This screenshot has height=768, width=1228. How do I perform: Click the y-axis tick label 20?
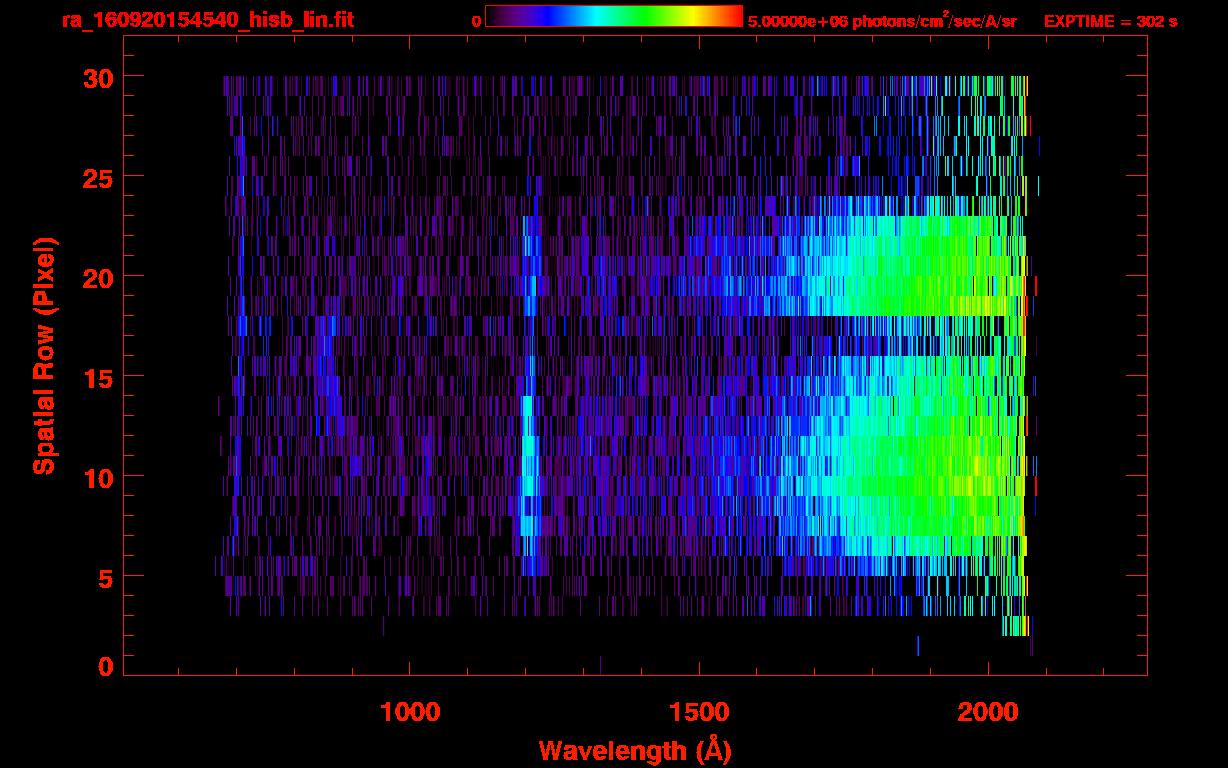click(96, 277)
